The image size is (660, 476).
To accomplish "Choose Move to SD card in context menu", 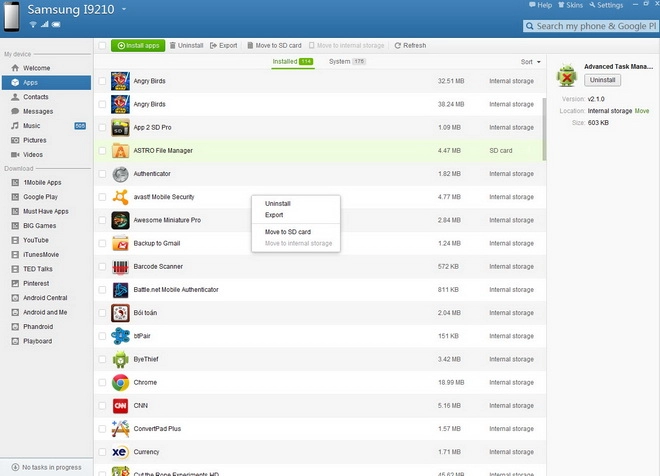I will (288, 232).
